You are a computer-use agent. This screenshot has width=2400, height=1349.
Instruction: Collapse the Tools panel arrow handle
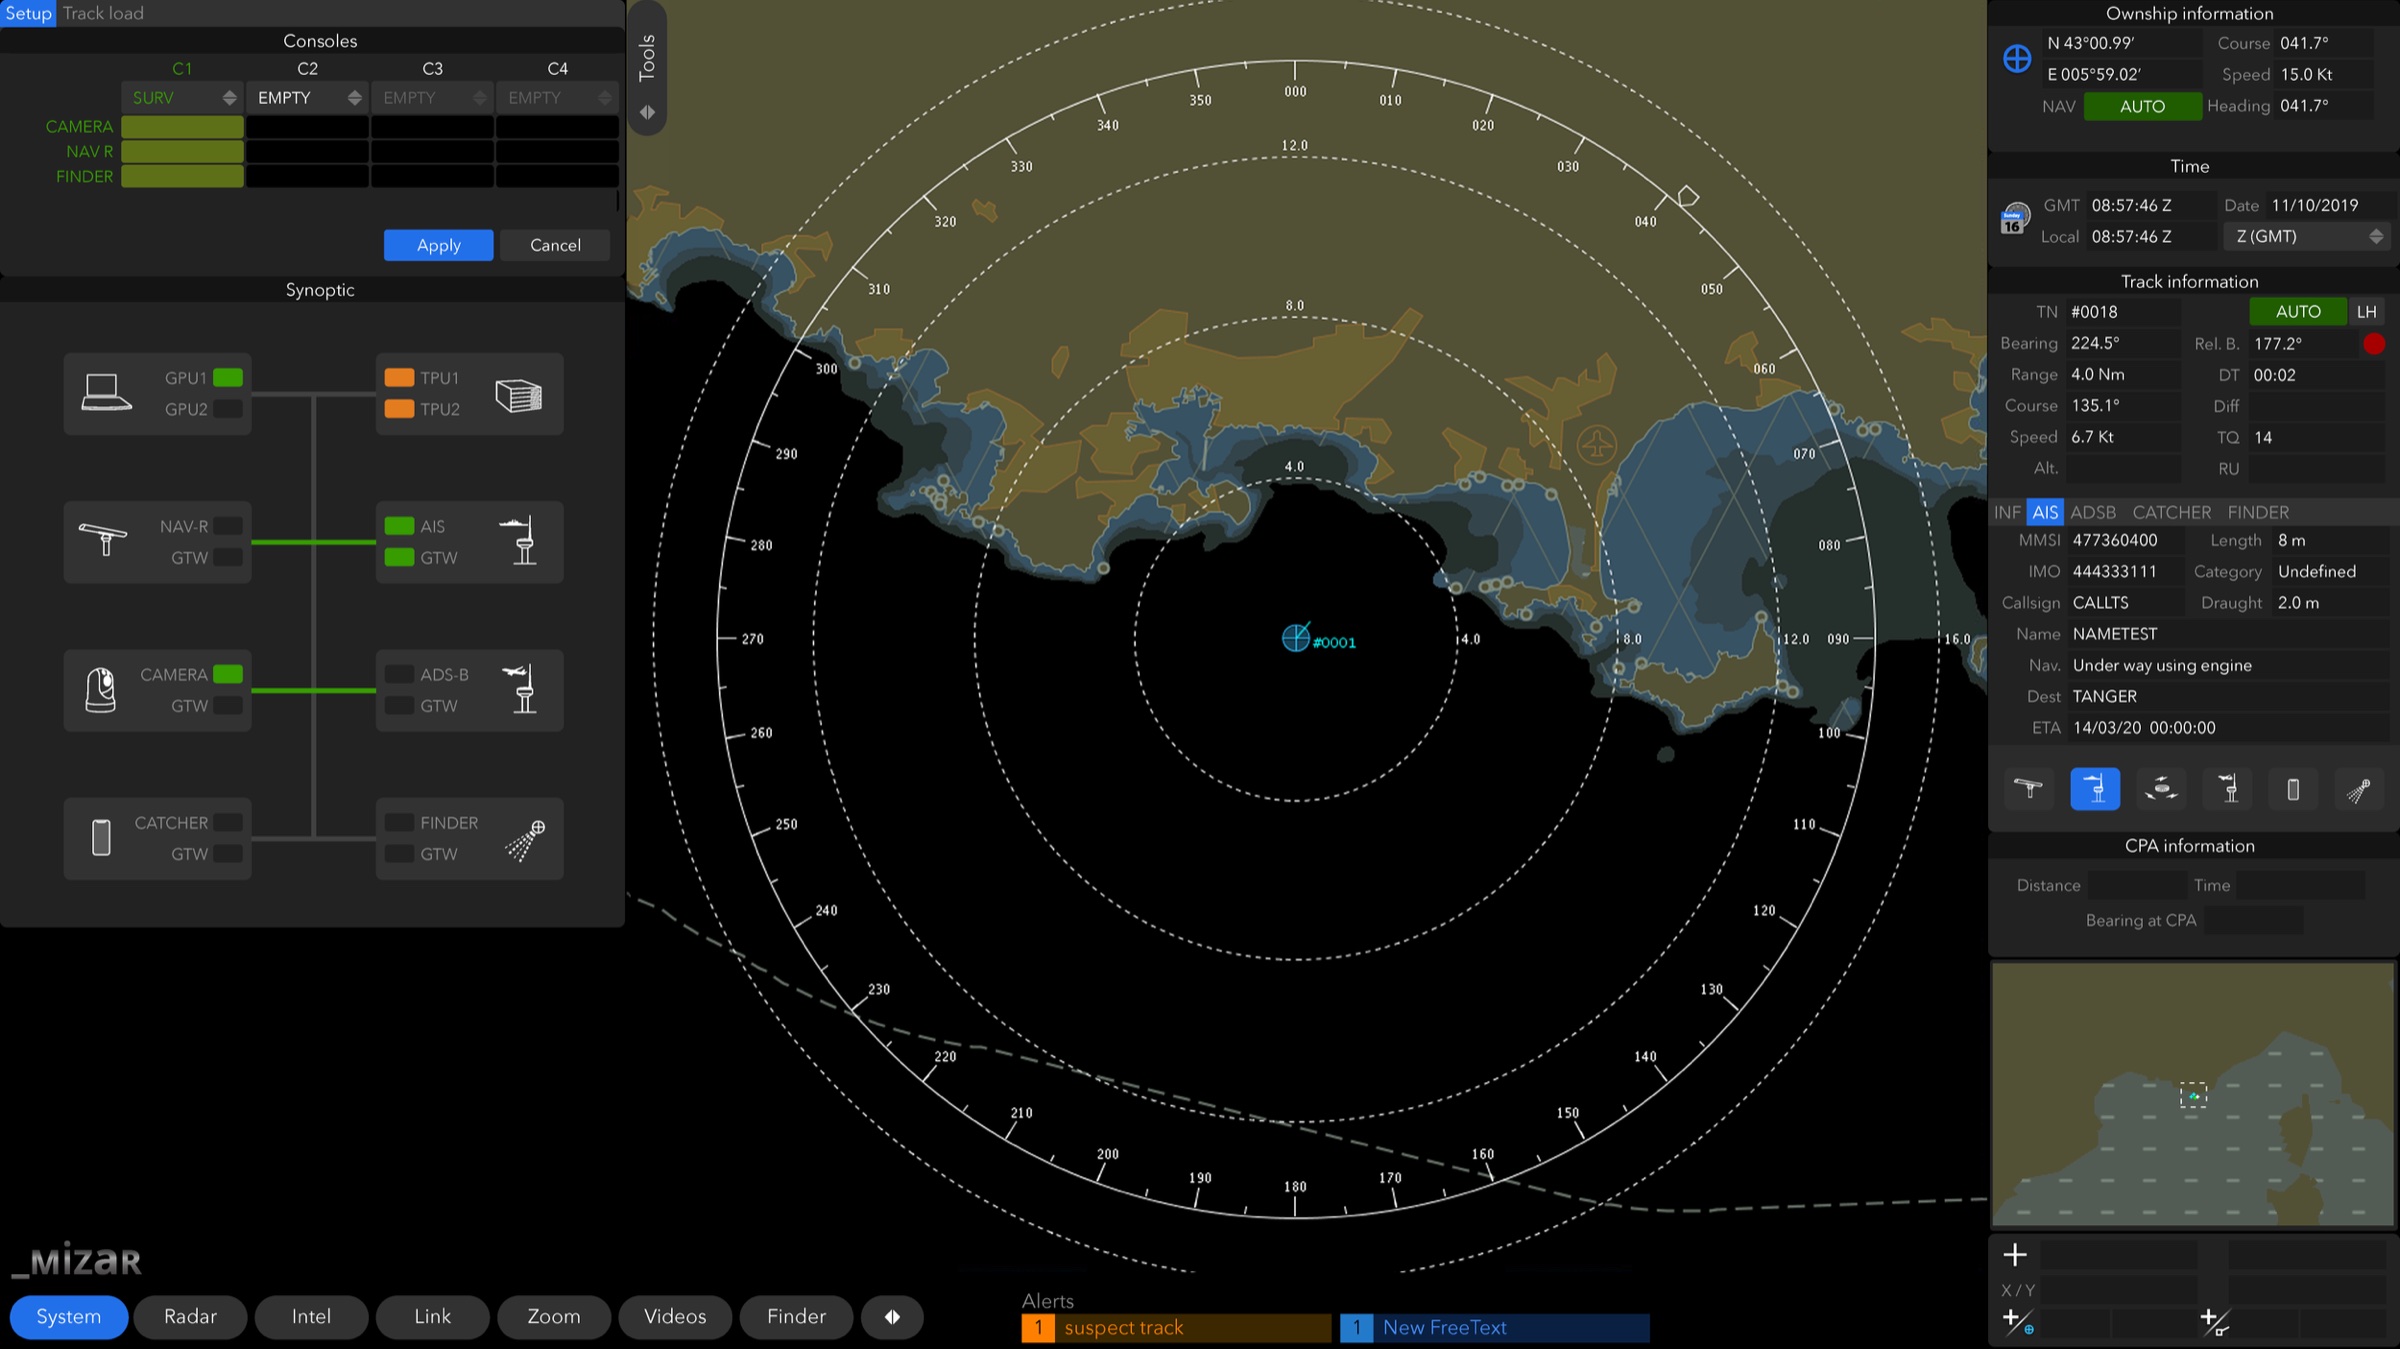[647, 112]
